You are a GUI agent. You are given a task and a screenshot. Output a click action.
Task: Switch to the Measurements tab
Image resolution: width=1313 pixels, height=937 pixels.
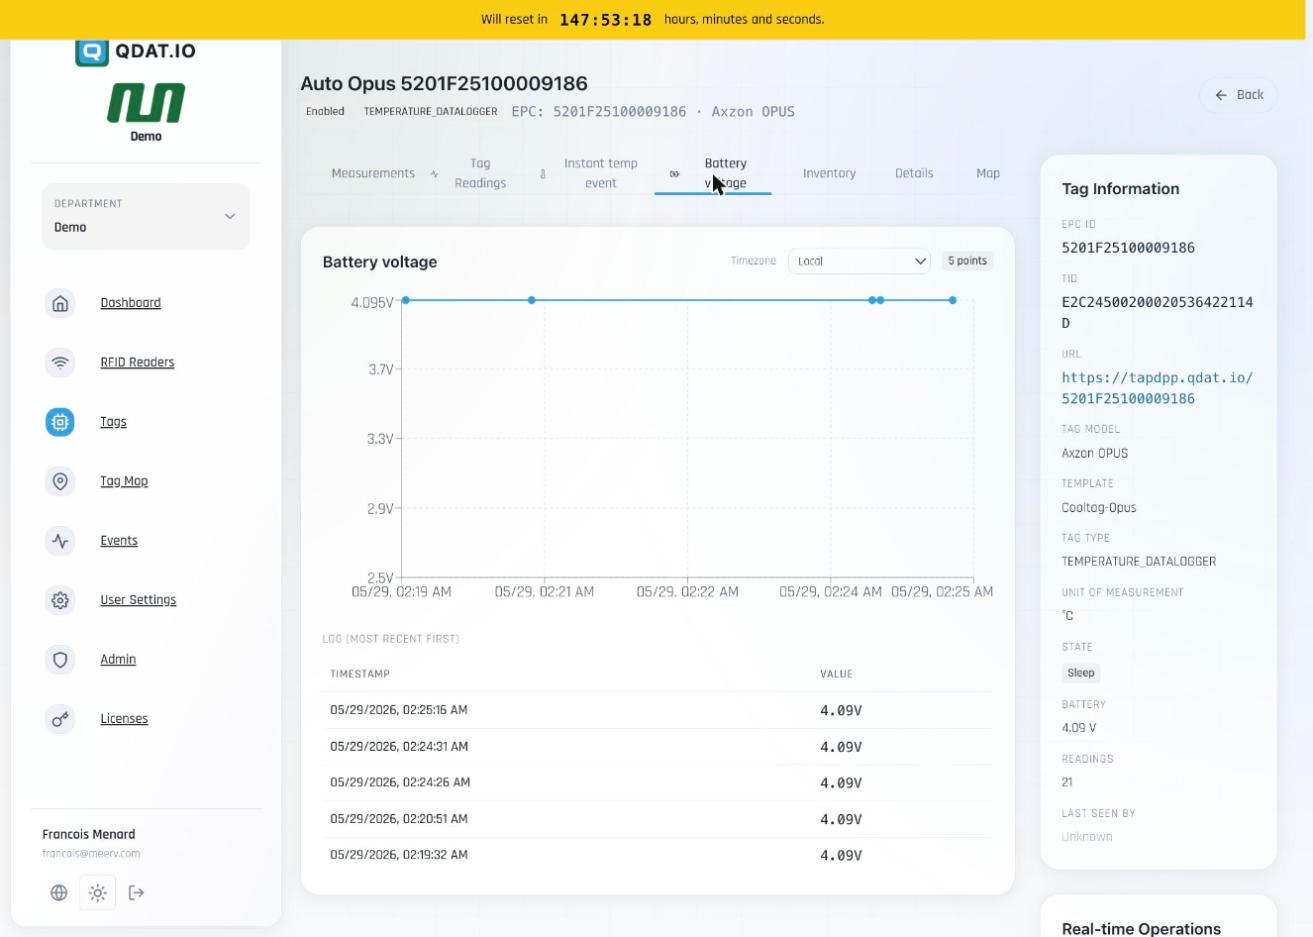pos(373,173)
